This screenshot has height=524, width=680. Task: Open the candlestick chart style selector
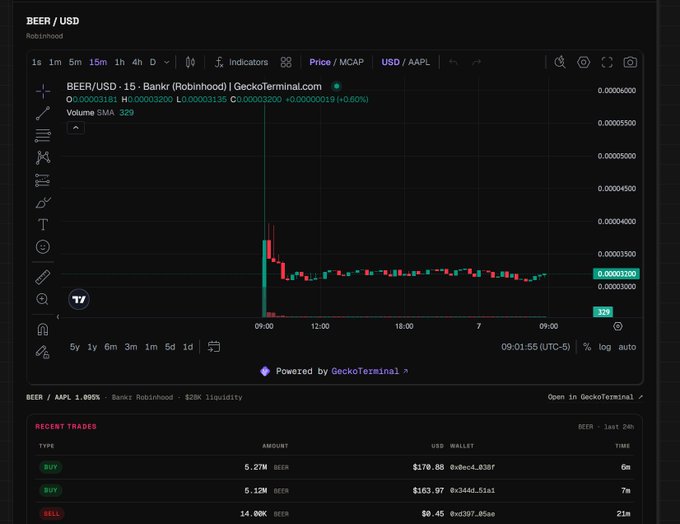coord(190,62)
